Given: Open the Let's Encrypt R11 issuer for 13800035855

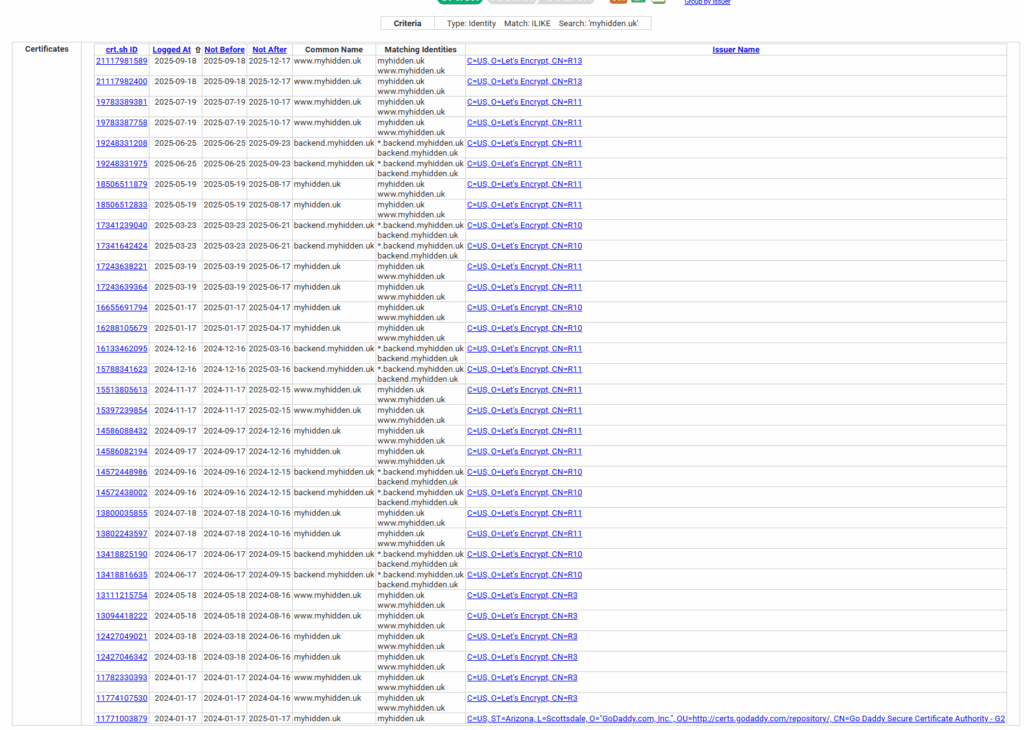Looking at the screenshot, I should click(x=524, y=513).
